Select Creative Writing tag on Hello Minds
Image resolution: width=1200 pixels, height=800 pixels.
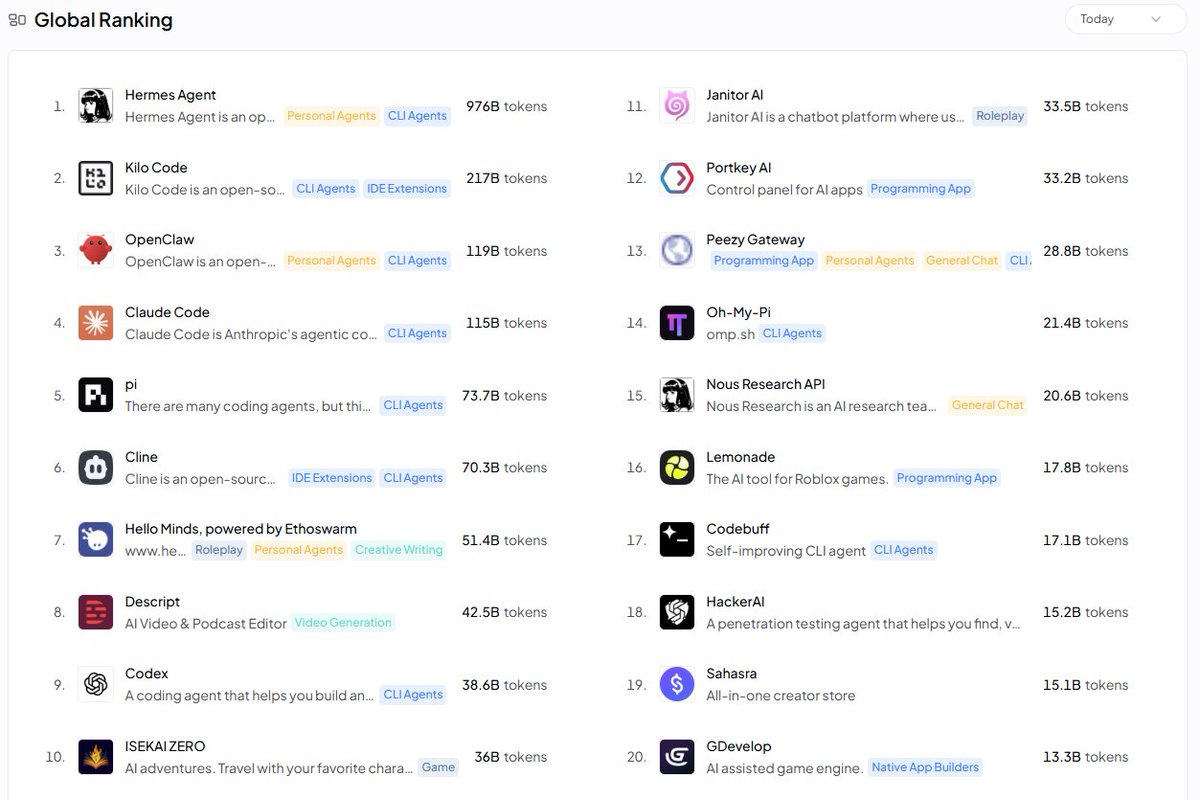pos(399,550)
